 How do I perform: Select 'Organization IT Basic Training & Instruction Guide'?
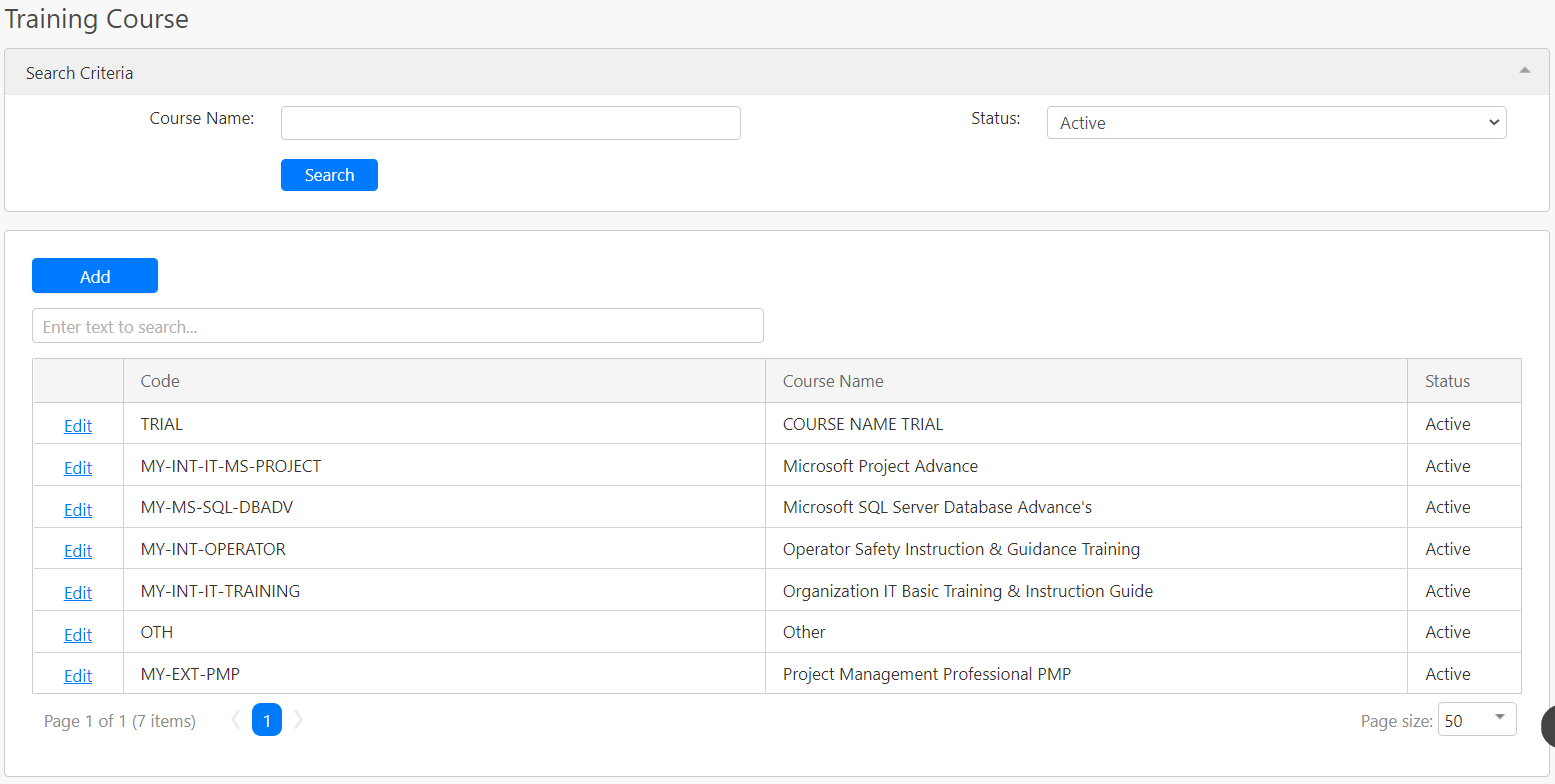(1086, 591)
